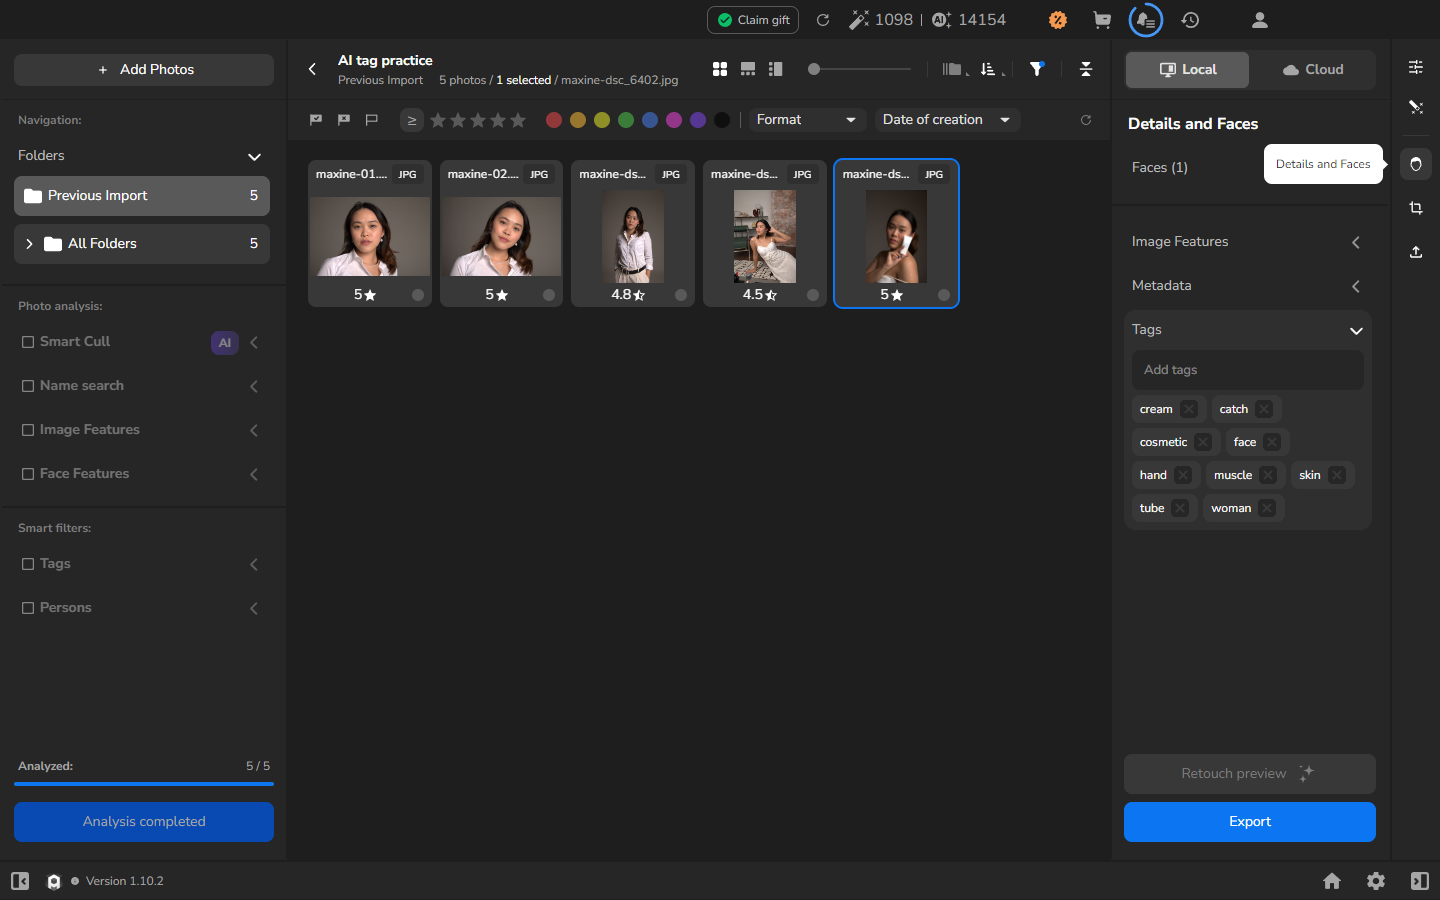1440x900 pixels.
Task: Open the Date of creation dropdown
Action: (947, 120)
